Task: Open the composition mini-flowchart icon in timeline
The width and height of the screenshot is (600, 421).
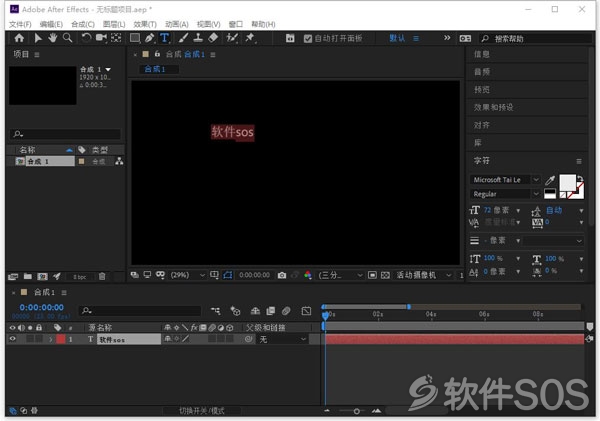Action: point(215,311)
